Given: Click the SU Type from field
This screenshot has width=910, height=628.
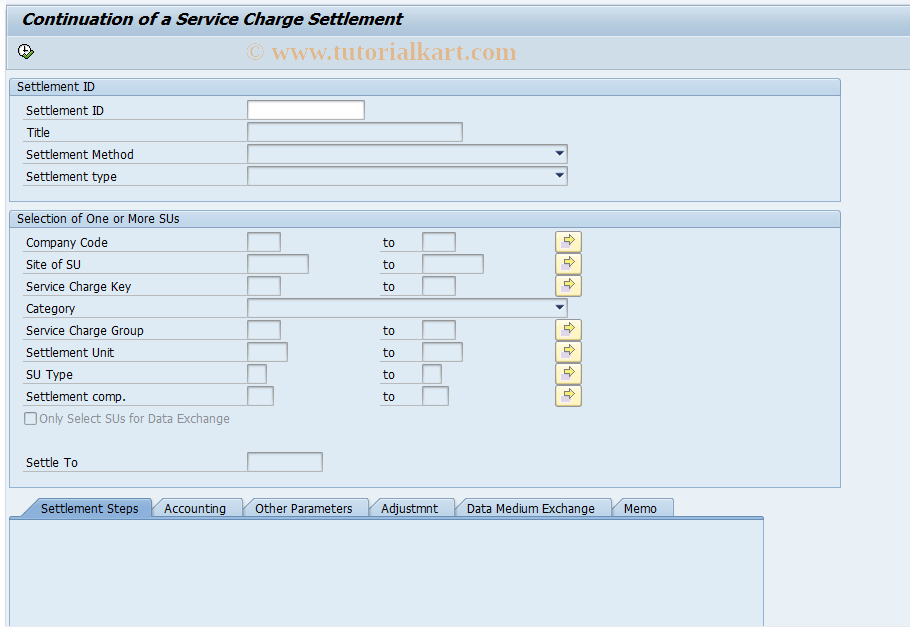Looking at the screenshot, I should pos(257,374).
